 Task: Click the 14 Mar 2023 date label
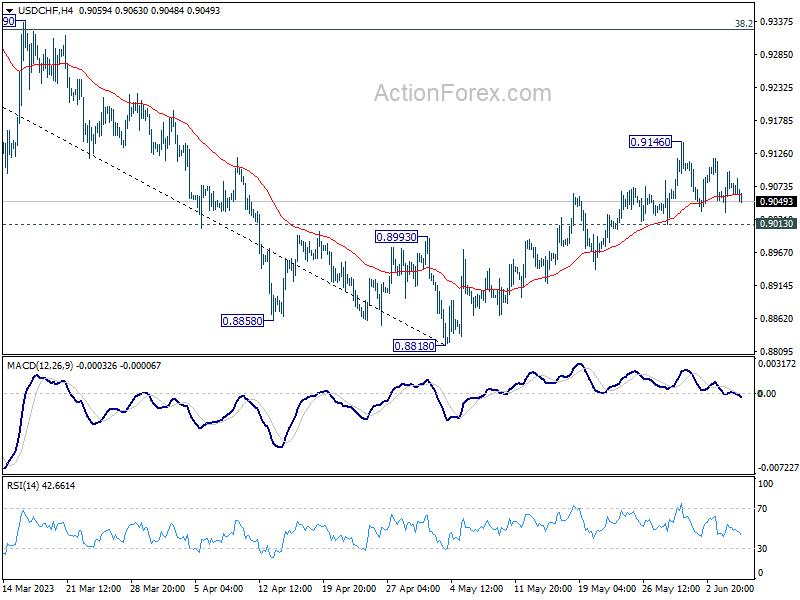coord(29,589)
